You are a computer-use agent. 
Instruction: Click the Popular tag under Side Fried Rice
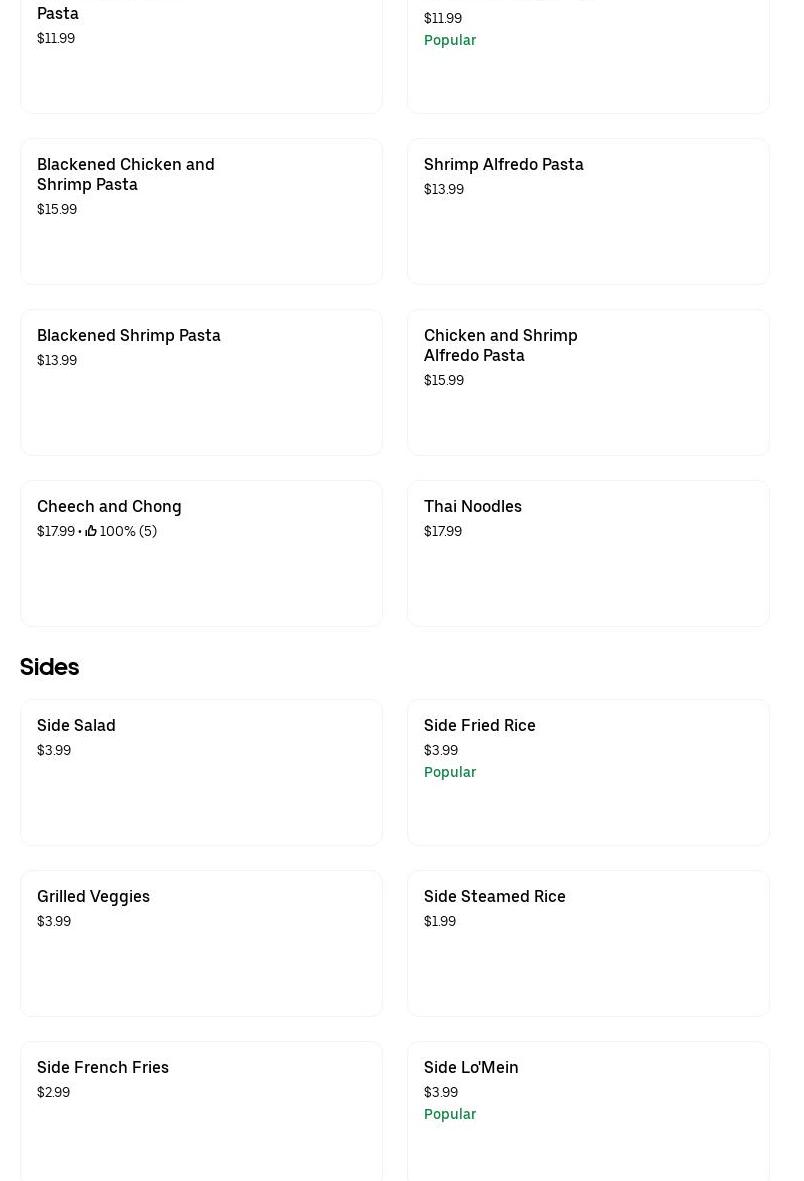click(x=450, y=772)
